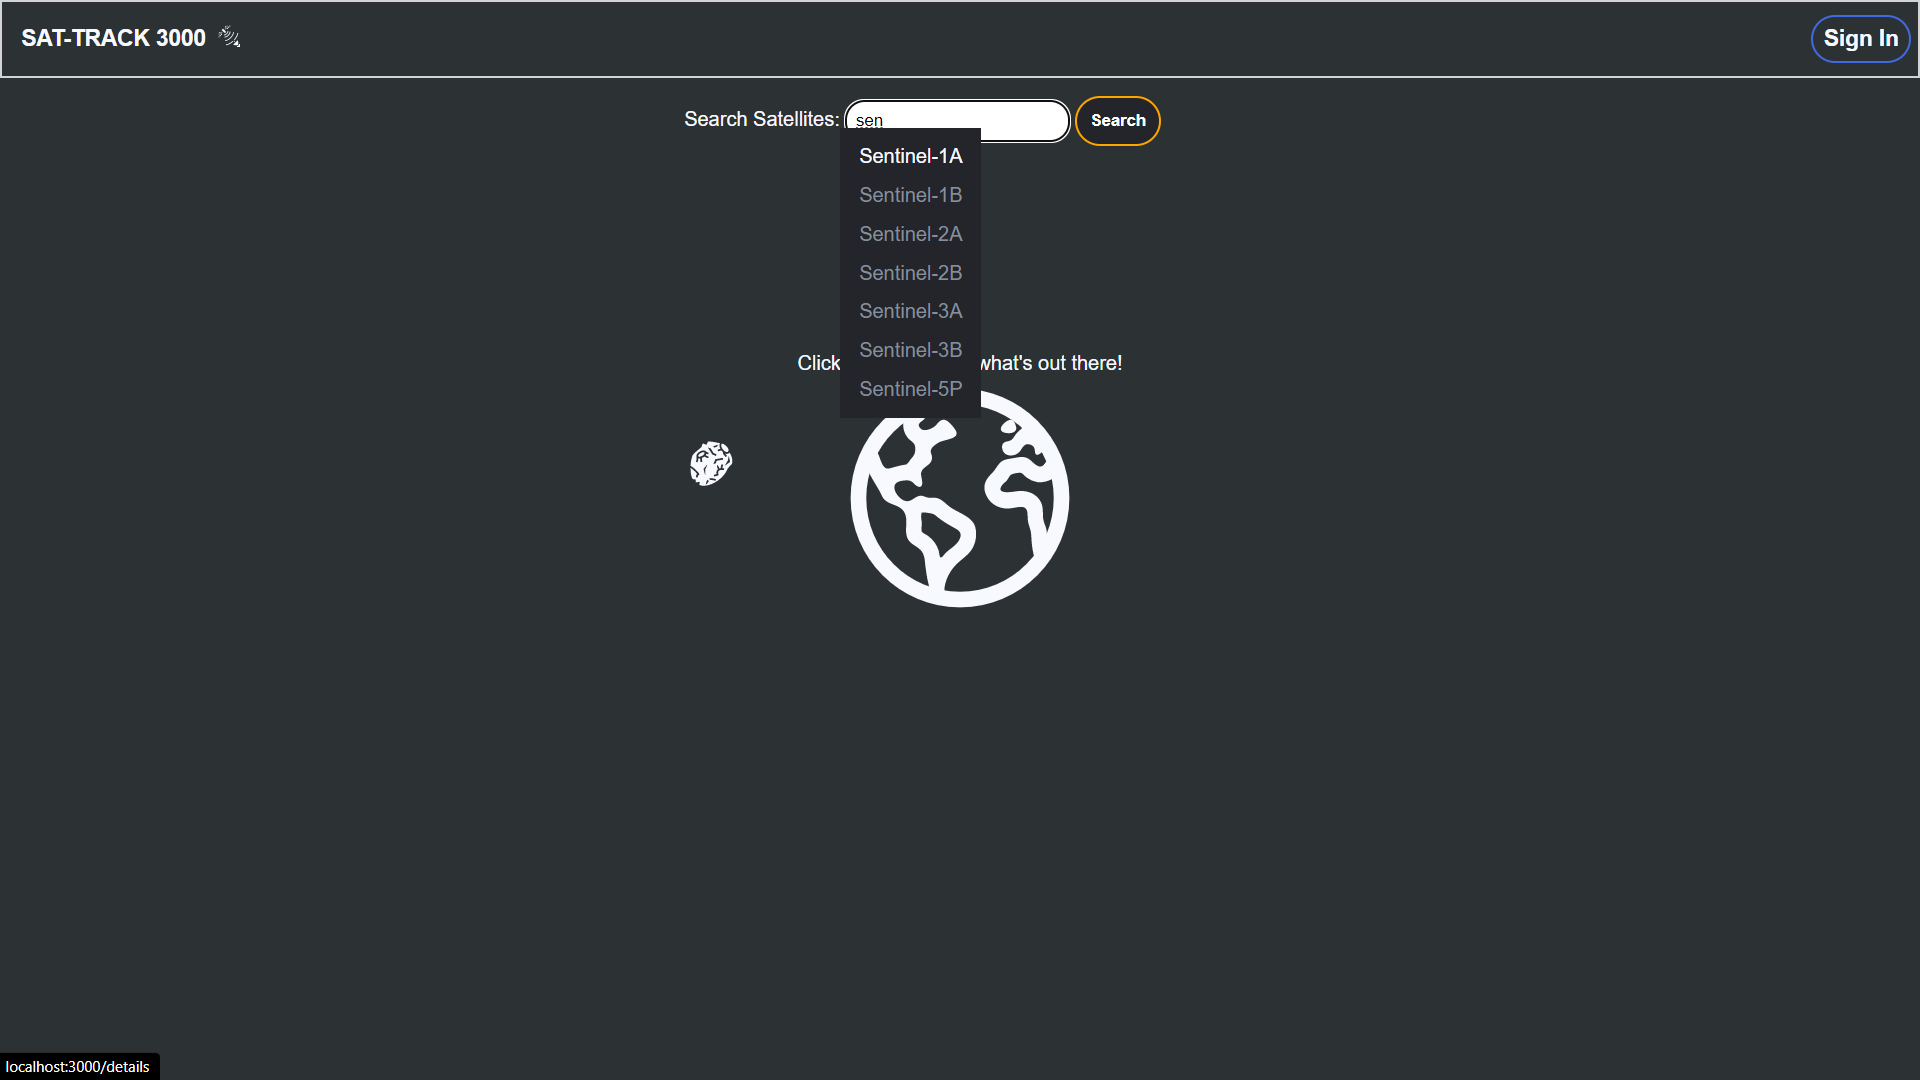Choose Sentinel-1B in the suggestion list

click(910, 195)
